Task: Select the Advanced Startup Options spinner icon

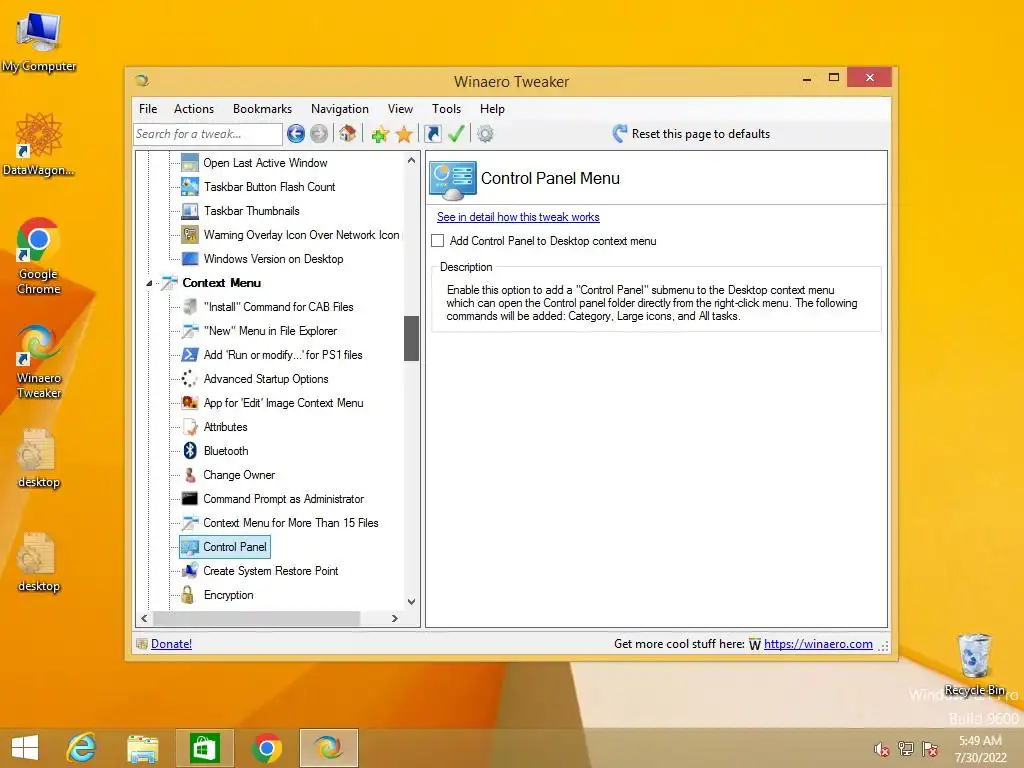Action: tap(189, 379)
